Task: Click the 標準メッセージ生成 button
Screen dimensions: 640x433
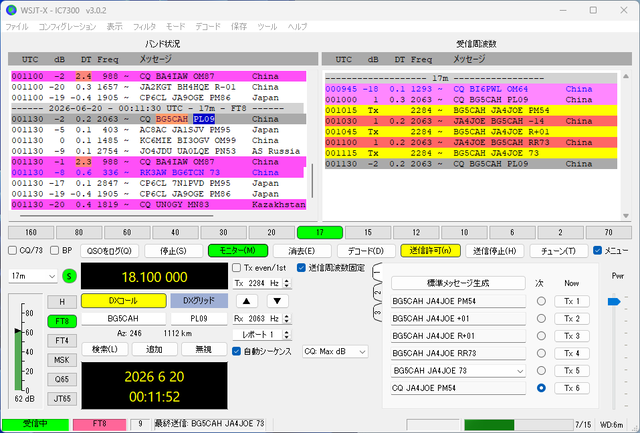Action: tap(458, 283)
